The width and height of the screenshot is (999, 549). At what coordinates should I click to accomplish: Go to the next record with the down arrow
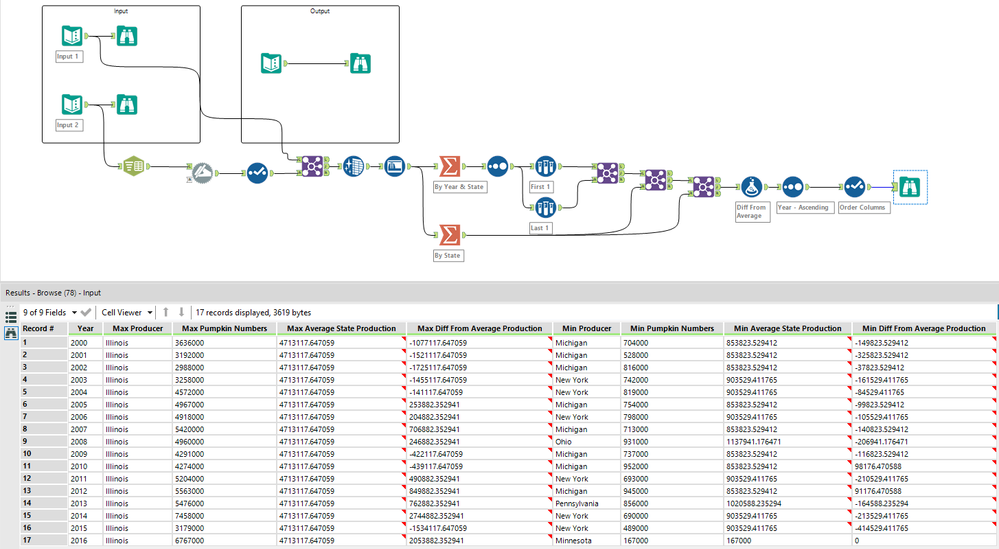click(x=182, y=312)
